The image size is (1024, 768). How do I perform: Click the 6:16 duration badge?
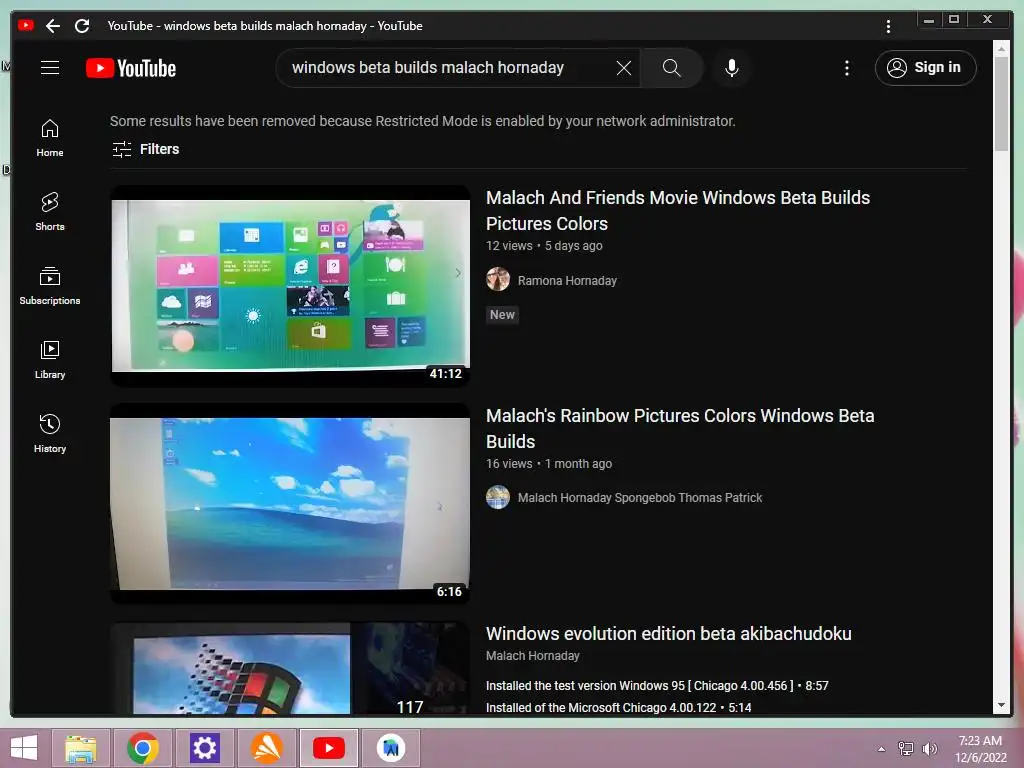(x=449, y=592)
